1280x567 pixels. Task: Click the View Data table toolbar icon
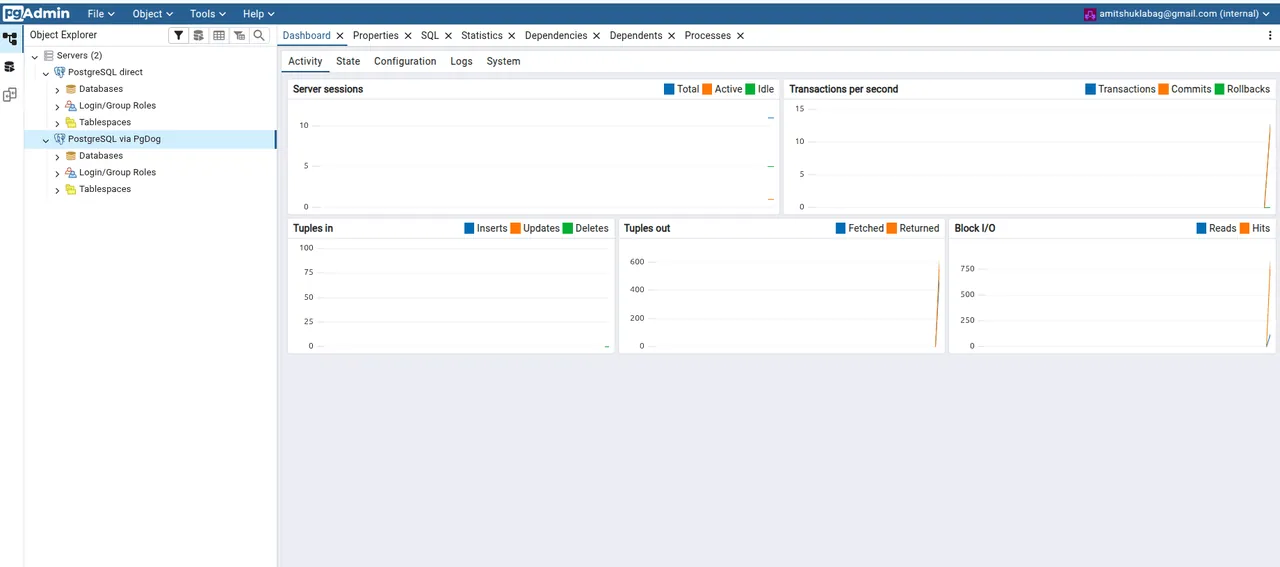218,35
